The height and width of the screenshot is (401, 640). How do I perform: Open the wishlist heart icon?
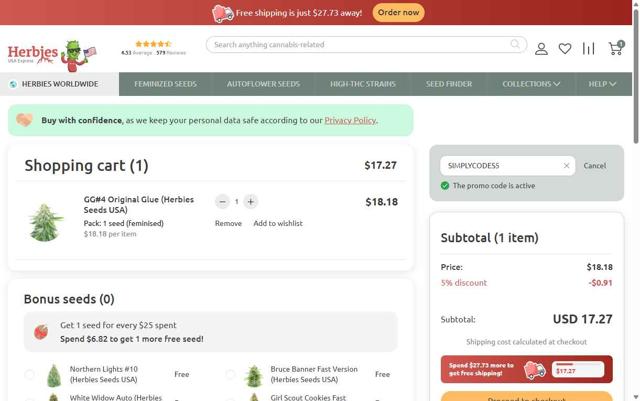[x=565, y=49]
